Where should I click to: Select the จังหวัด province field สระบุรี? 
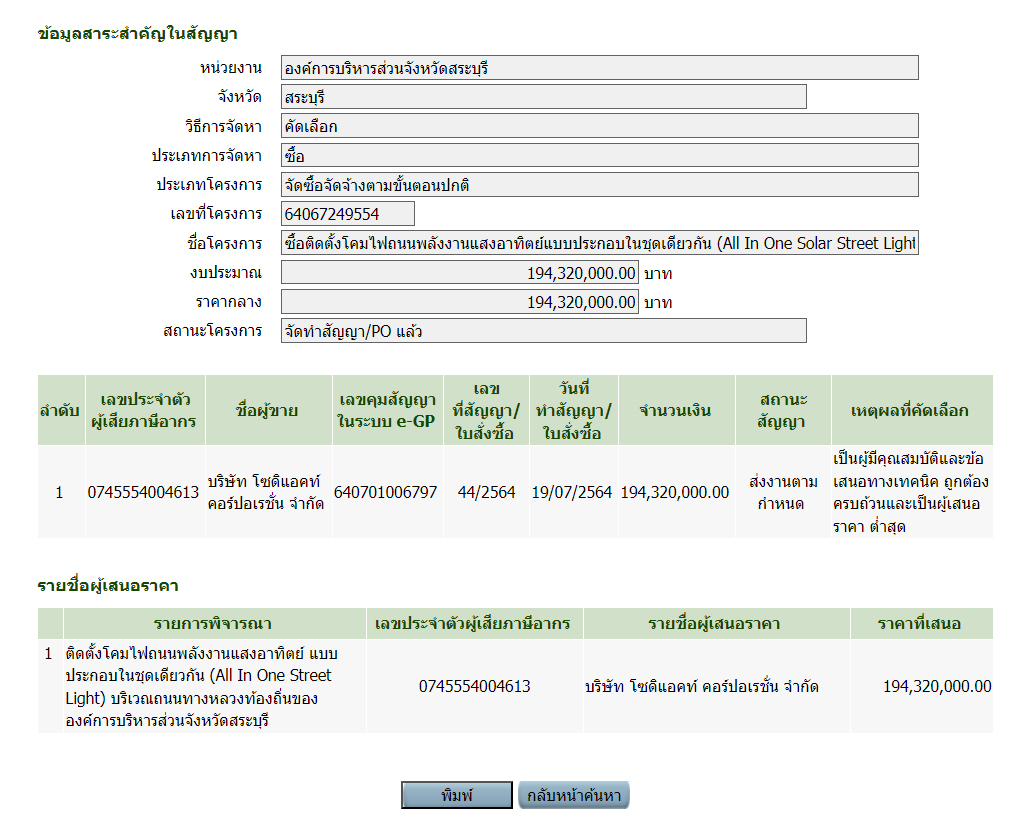point(543,97)
